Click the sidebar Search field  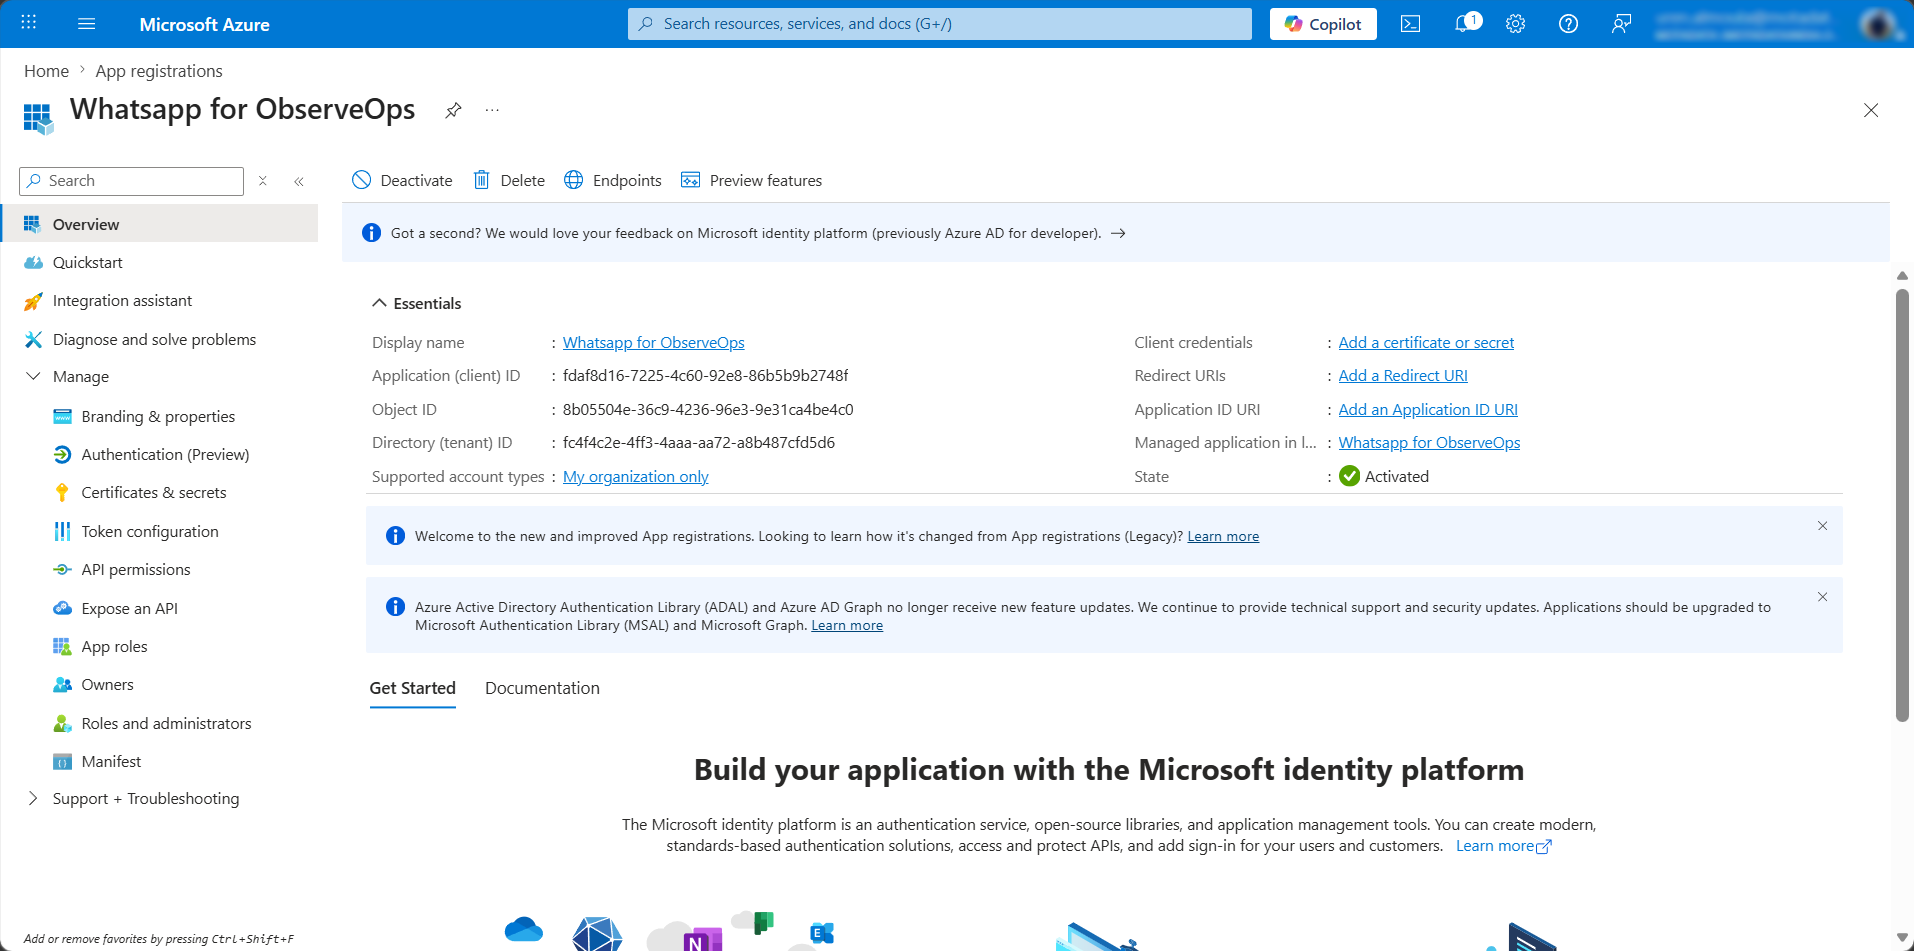pos(131,181)
